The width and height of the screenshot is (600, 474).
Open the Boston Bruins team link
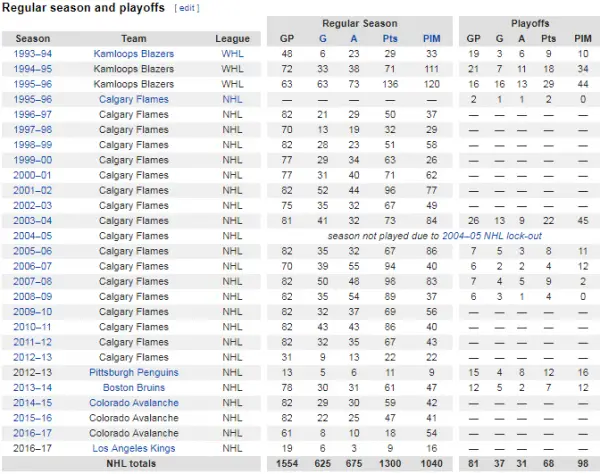point(134,388)
